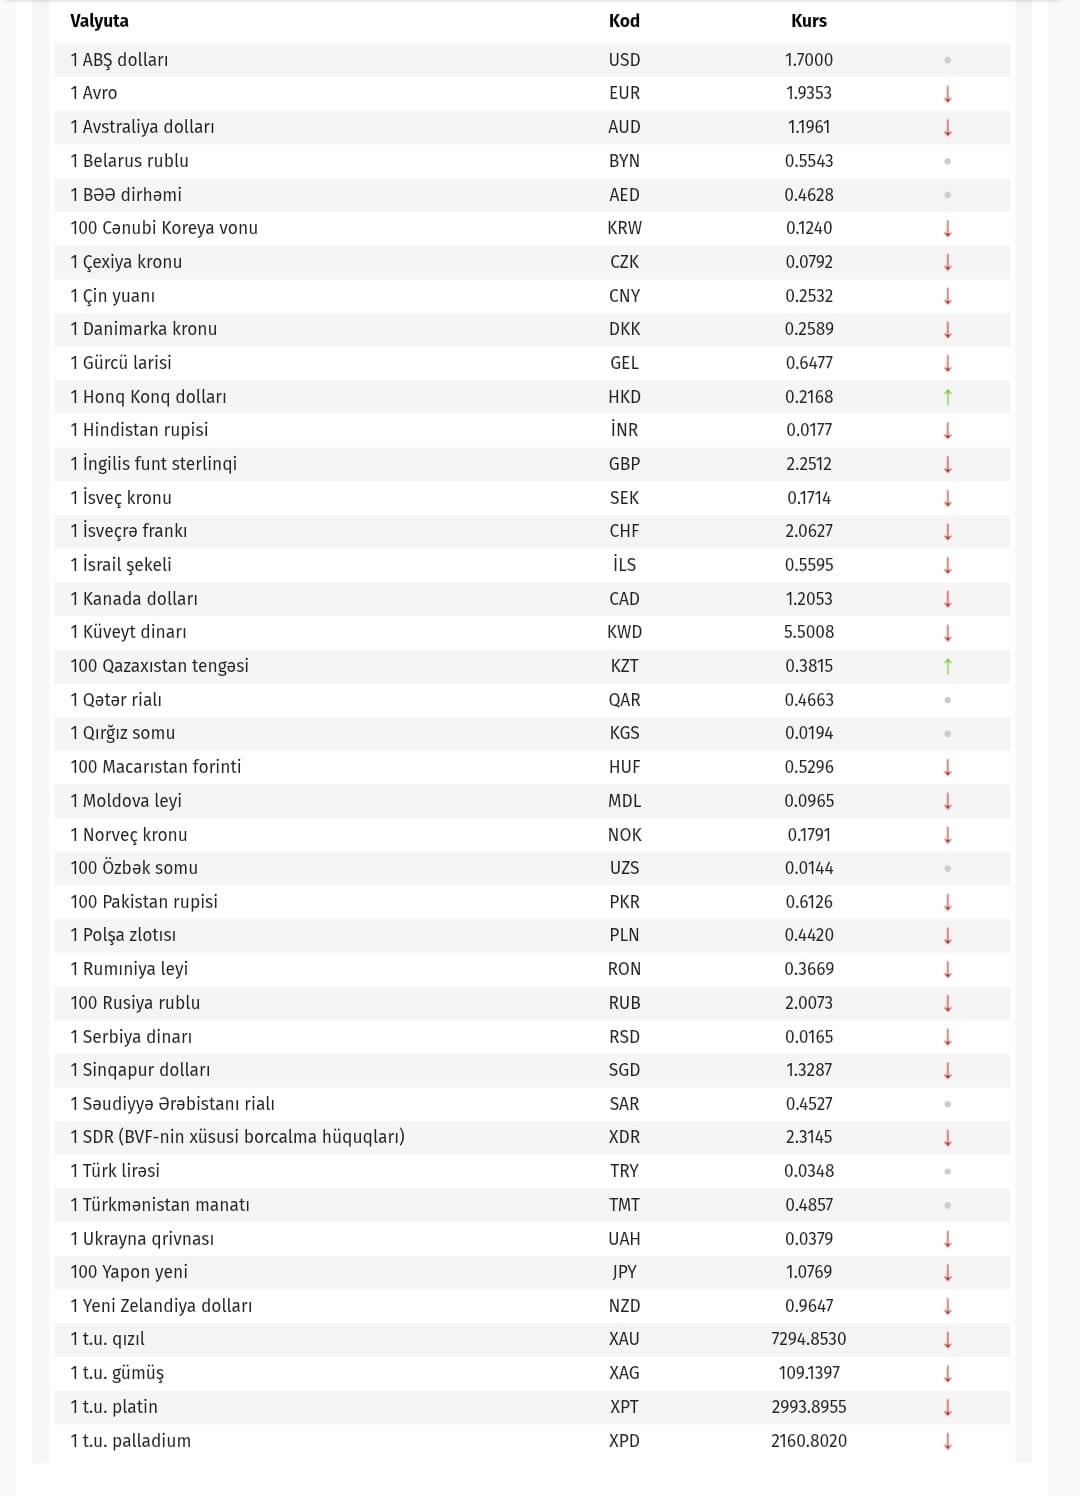1080x1496 pixels.
Task: Click the 1 t.u. platin row
Action: point(532,1407)
